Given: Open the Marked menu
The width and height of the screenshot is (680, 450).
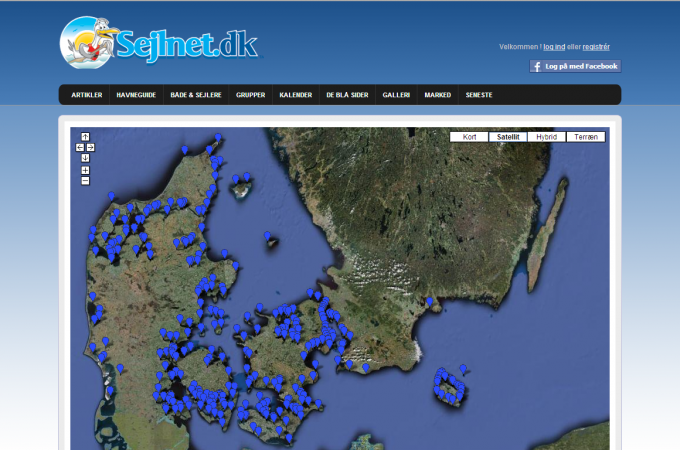Looking at the screenshot, I should [x=438, y=95].
